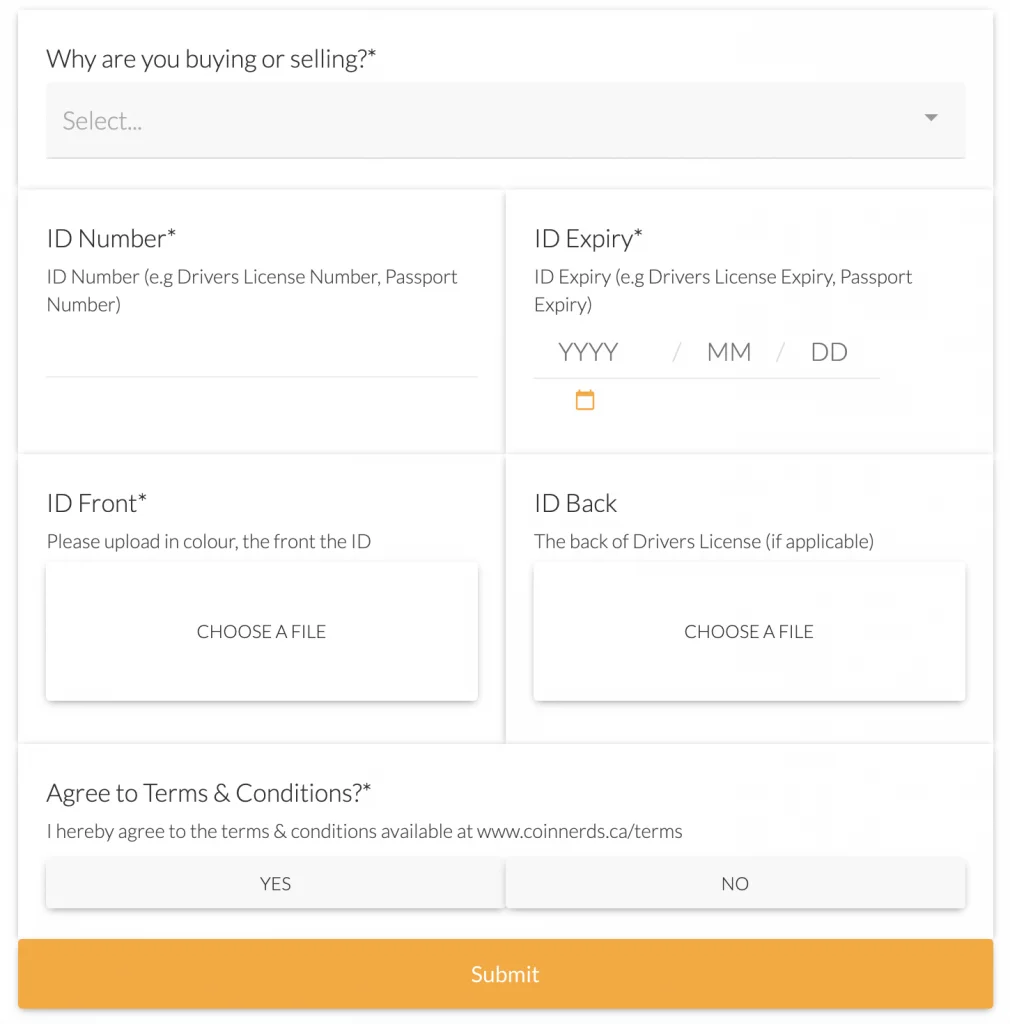This screenshot has width=1010, height=1024.
Task: Select NO for Terms & Conditions
Action: point(735,883)
